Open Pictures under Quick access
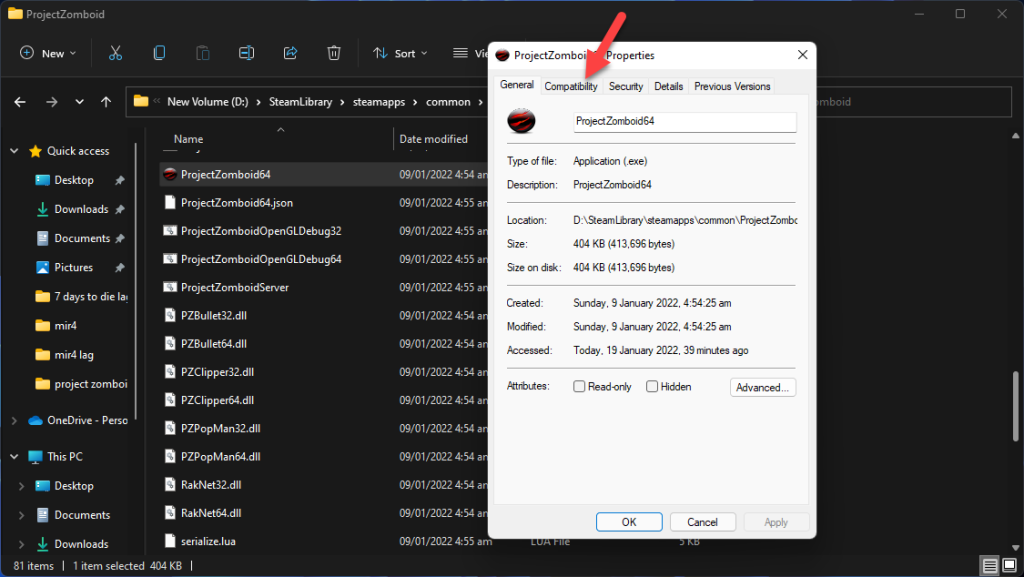Screen dimensions: 1024x577 coord(73,268)
